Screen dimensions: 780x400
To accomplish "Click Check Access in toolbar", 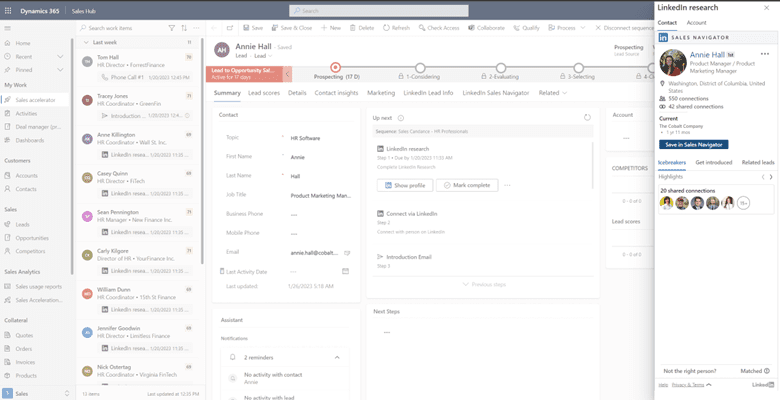I will click(439, 28).
